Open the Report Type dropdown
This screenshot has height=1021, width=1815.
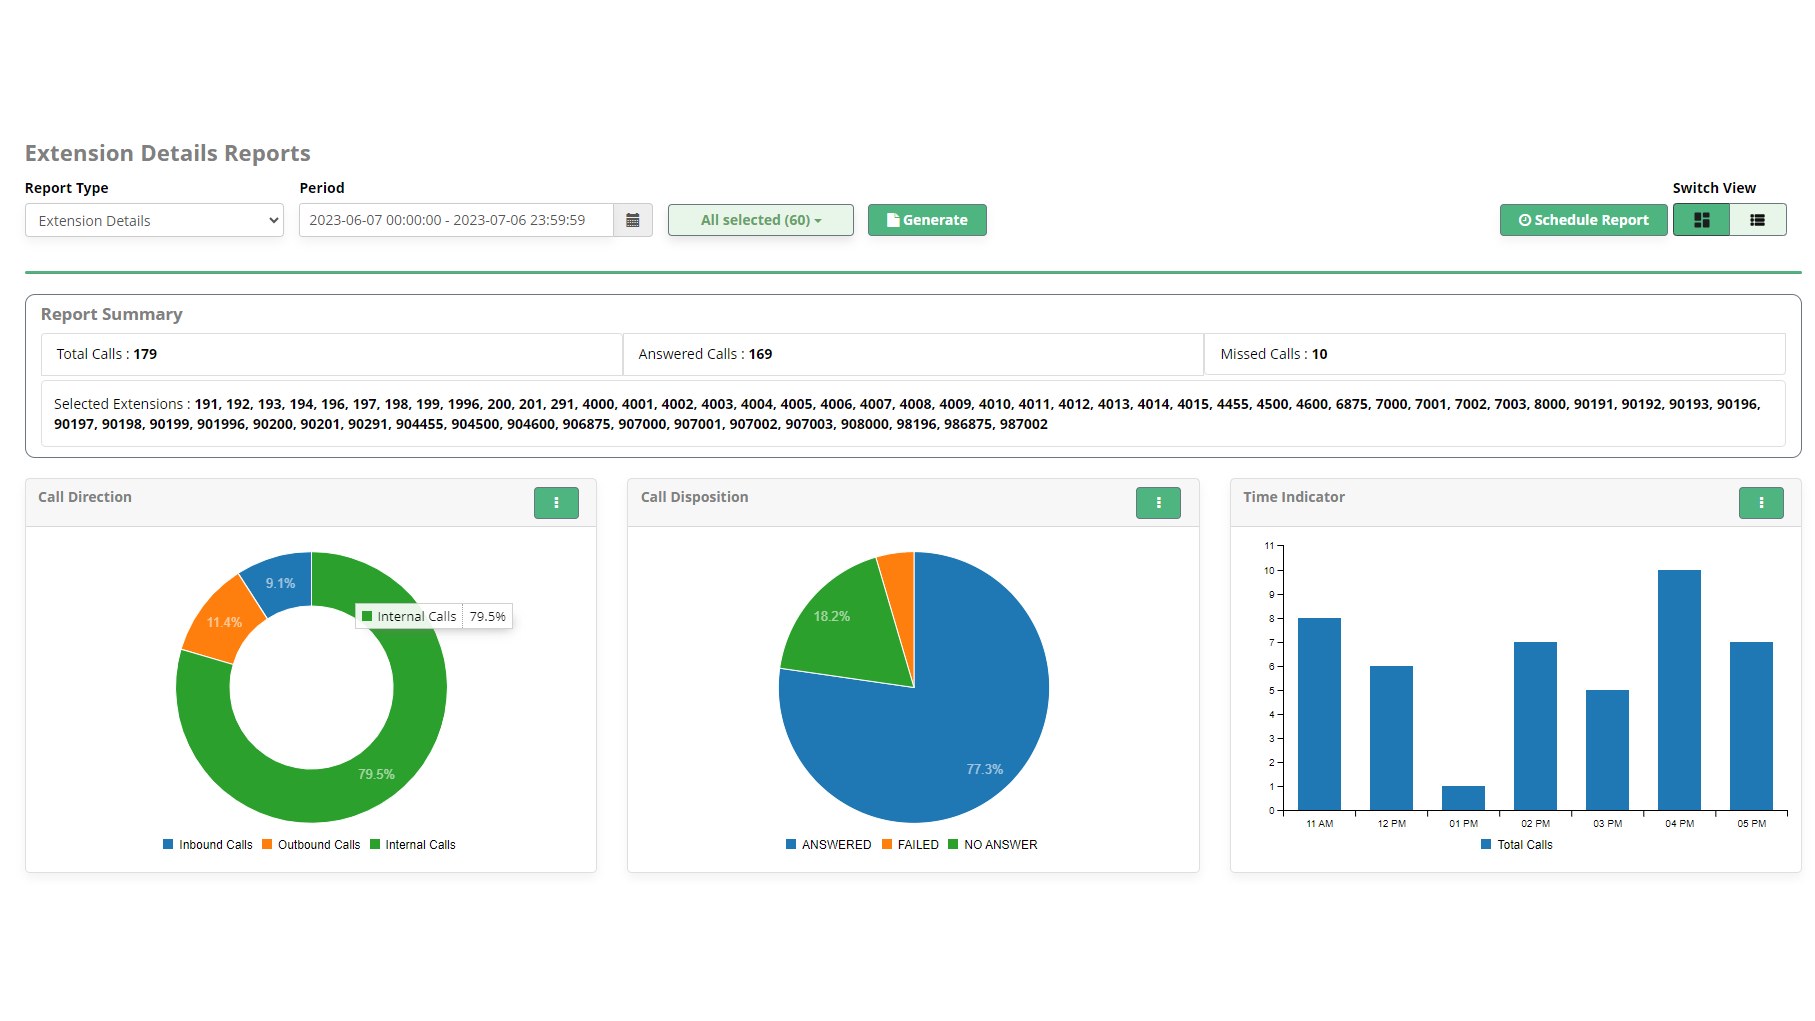[154, 220]
